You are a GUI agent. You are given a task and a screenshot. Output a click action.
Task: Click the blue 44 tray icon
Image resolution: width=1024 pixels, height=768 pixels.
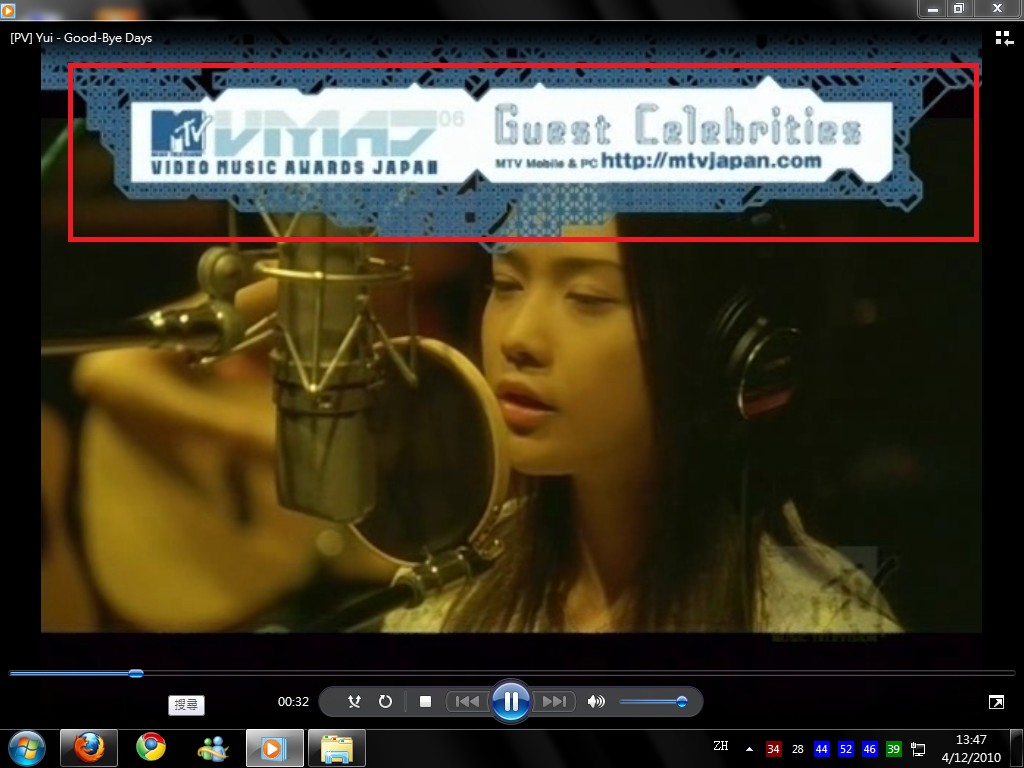[x=822, y=749]
